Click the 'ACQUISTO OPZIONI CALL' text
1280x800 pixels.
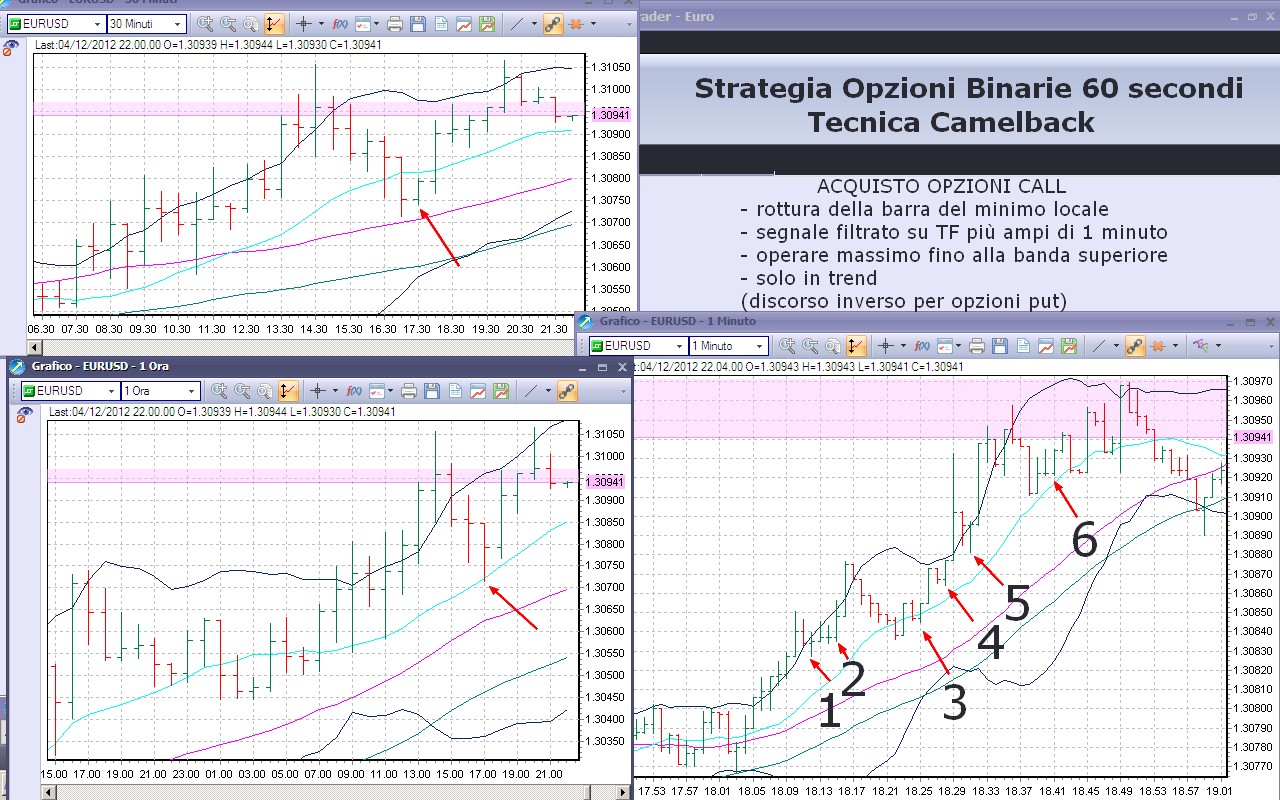[942, 187]
